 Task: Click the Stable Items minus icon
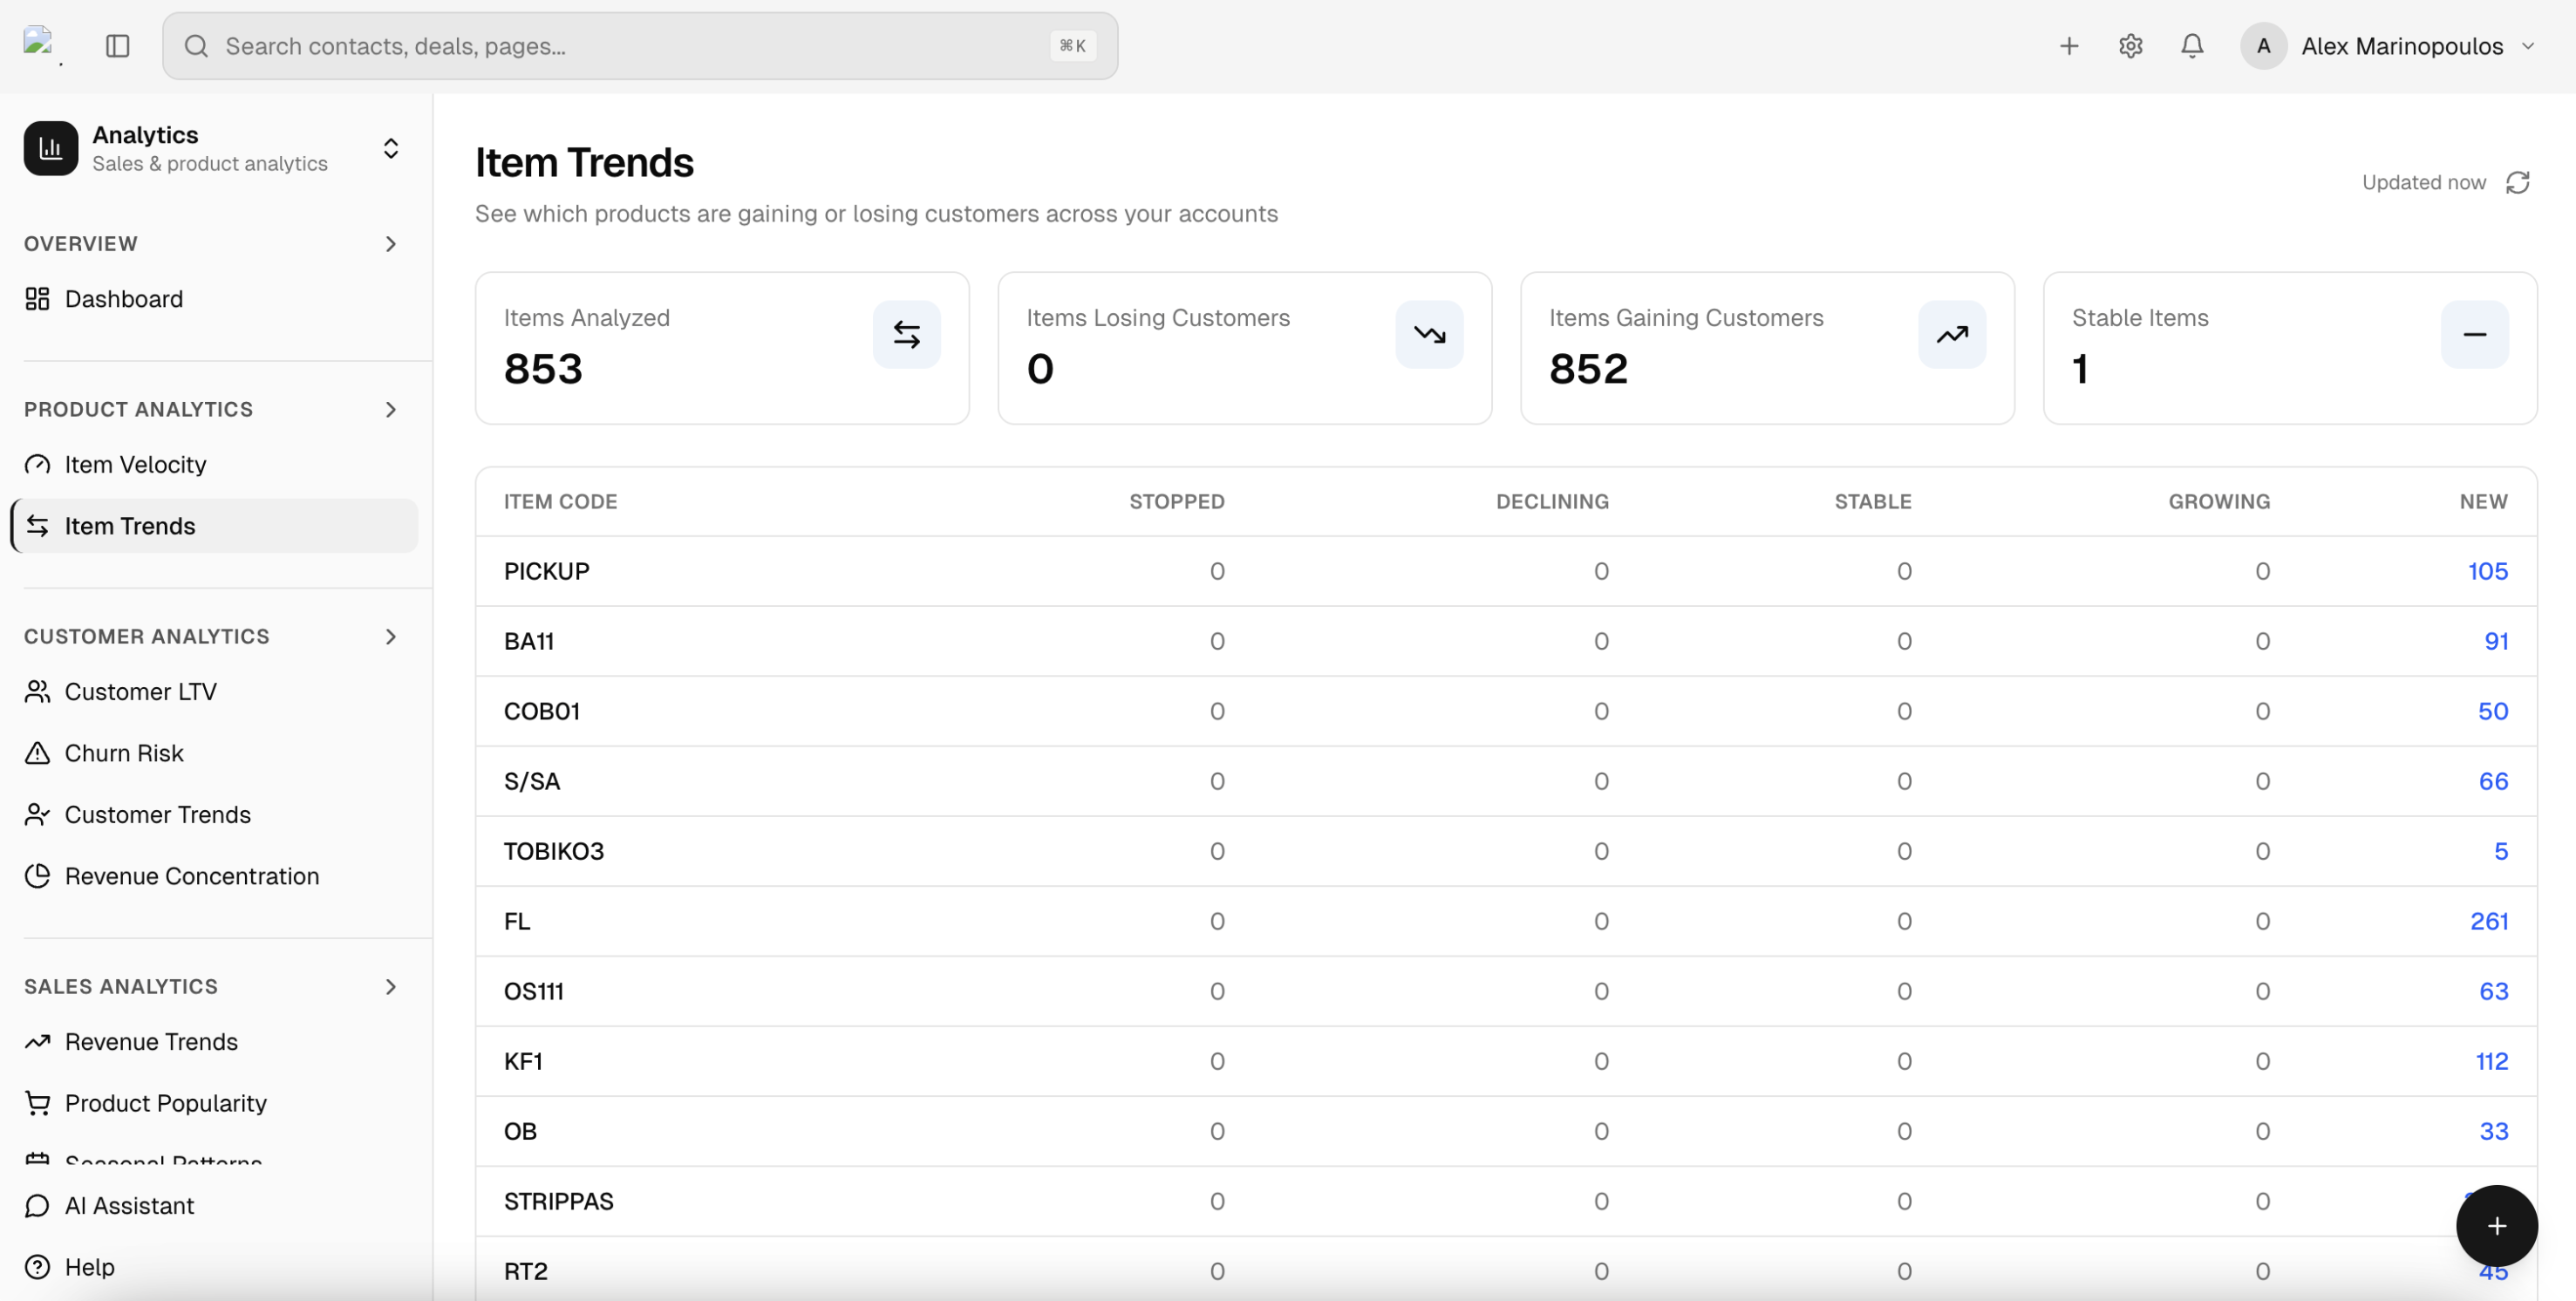pyautogui.click(x=2474, y=334)
